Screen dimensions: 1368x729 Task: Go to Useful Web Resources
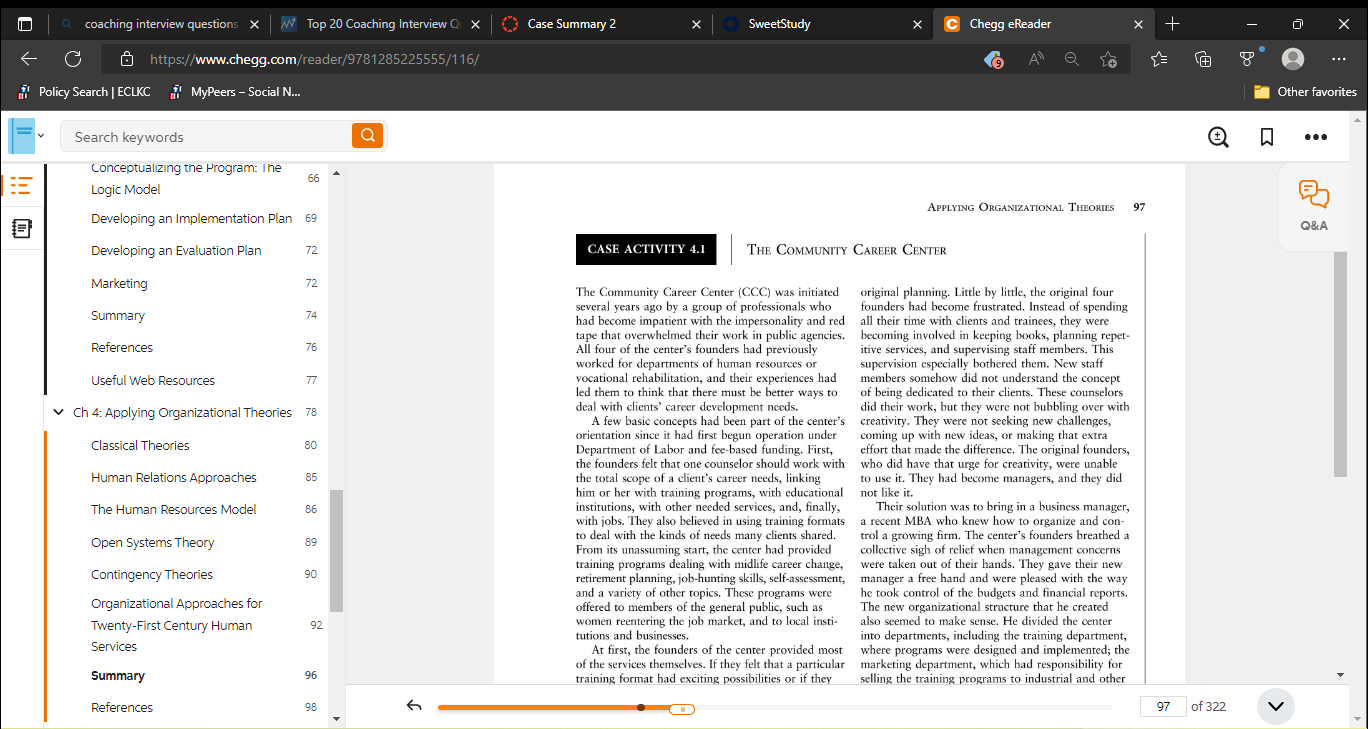coord(153,380)
